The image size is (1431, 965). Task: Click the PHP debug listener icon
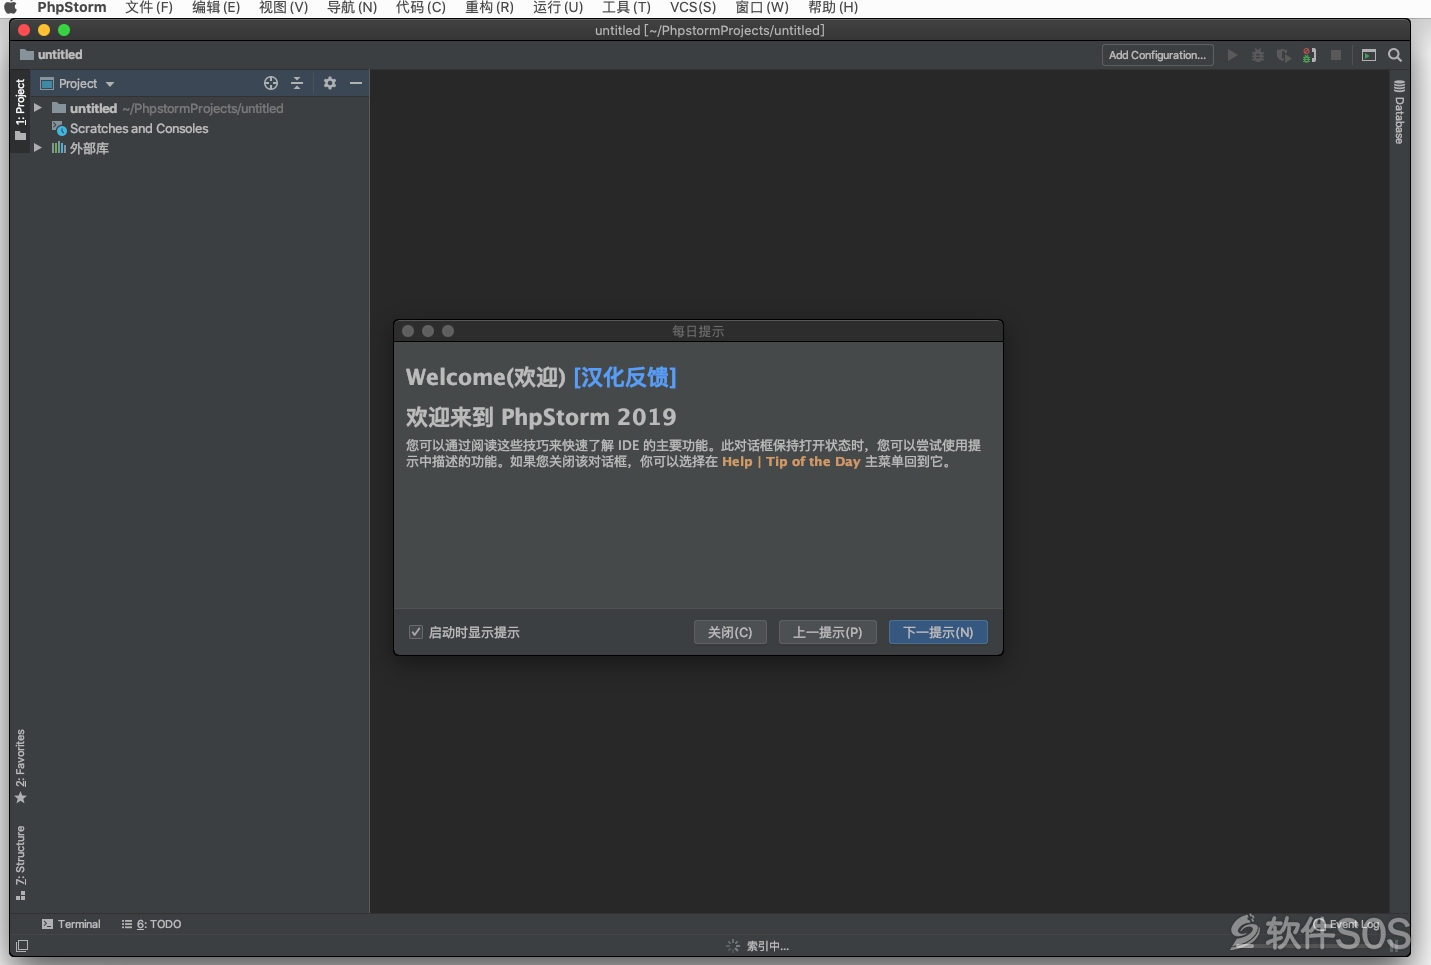click(x=1310, y=55)
